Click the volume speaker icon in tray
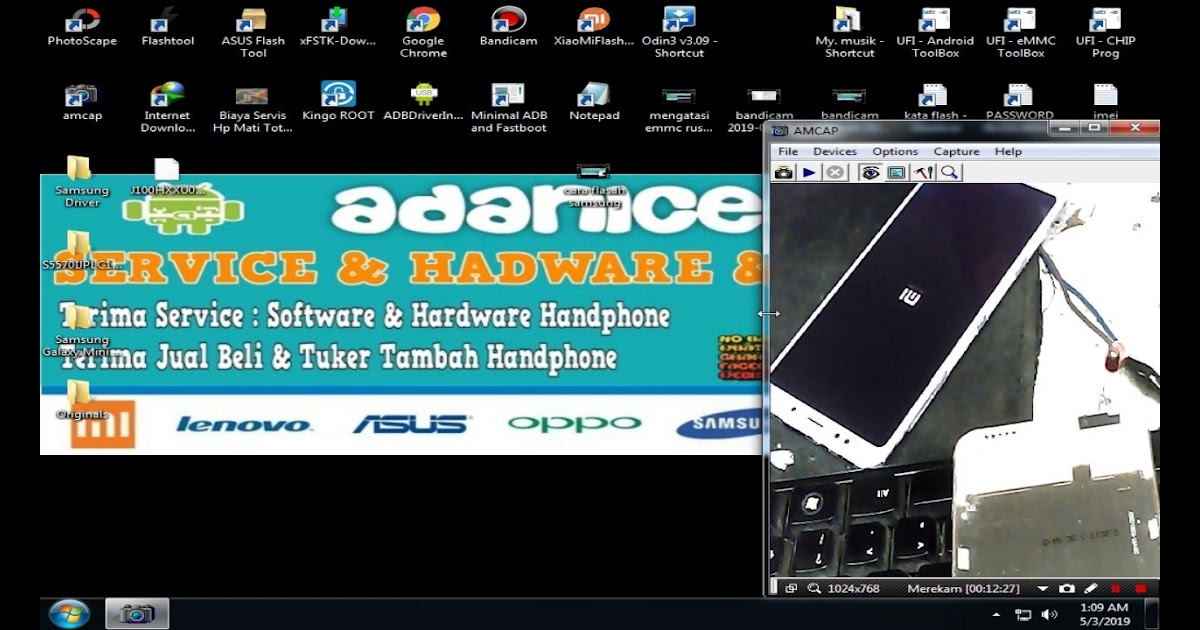 point(1049,614)
